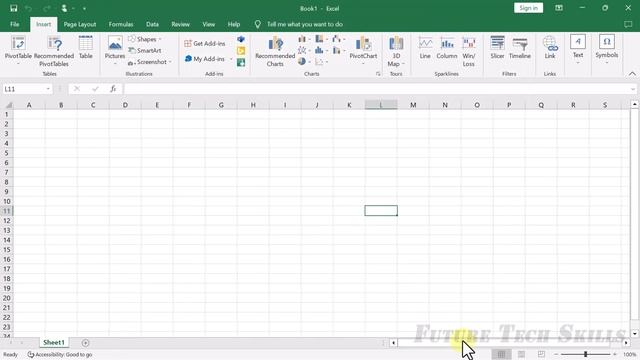Open the Symbols group dropdown
640x360 pixels.
point(607,50)
